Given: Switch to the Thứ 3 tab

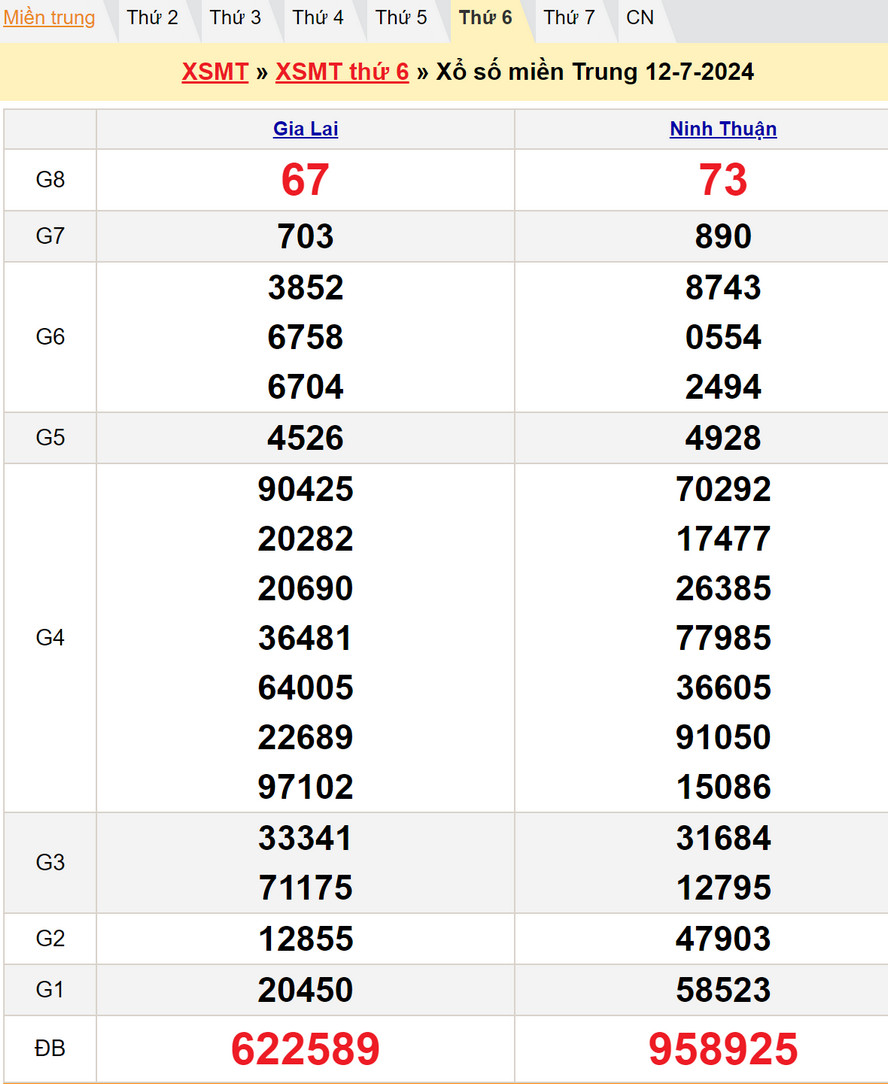Looking at the screenshot, I should pyautogui.click(x=235, y=18).
